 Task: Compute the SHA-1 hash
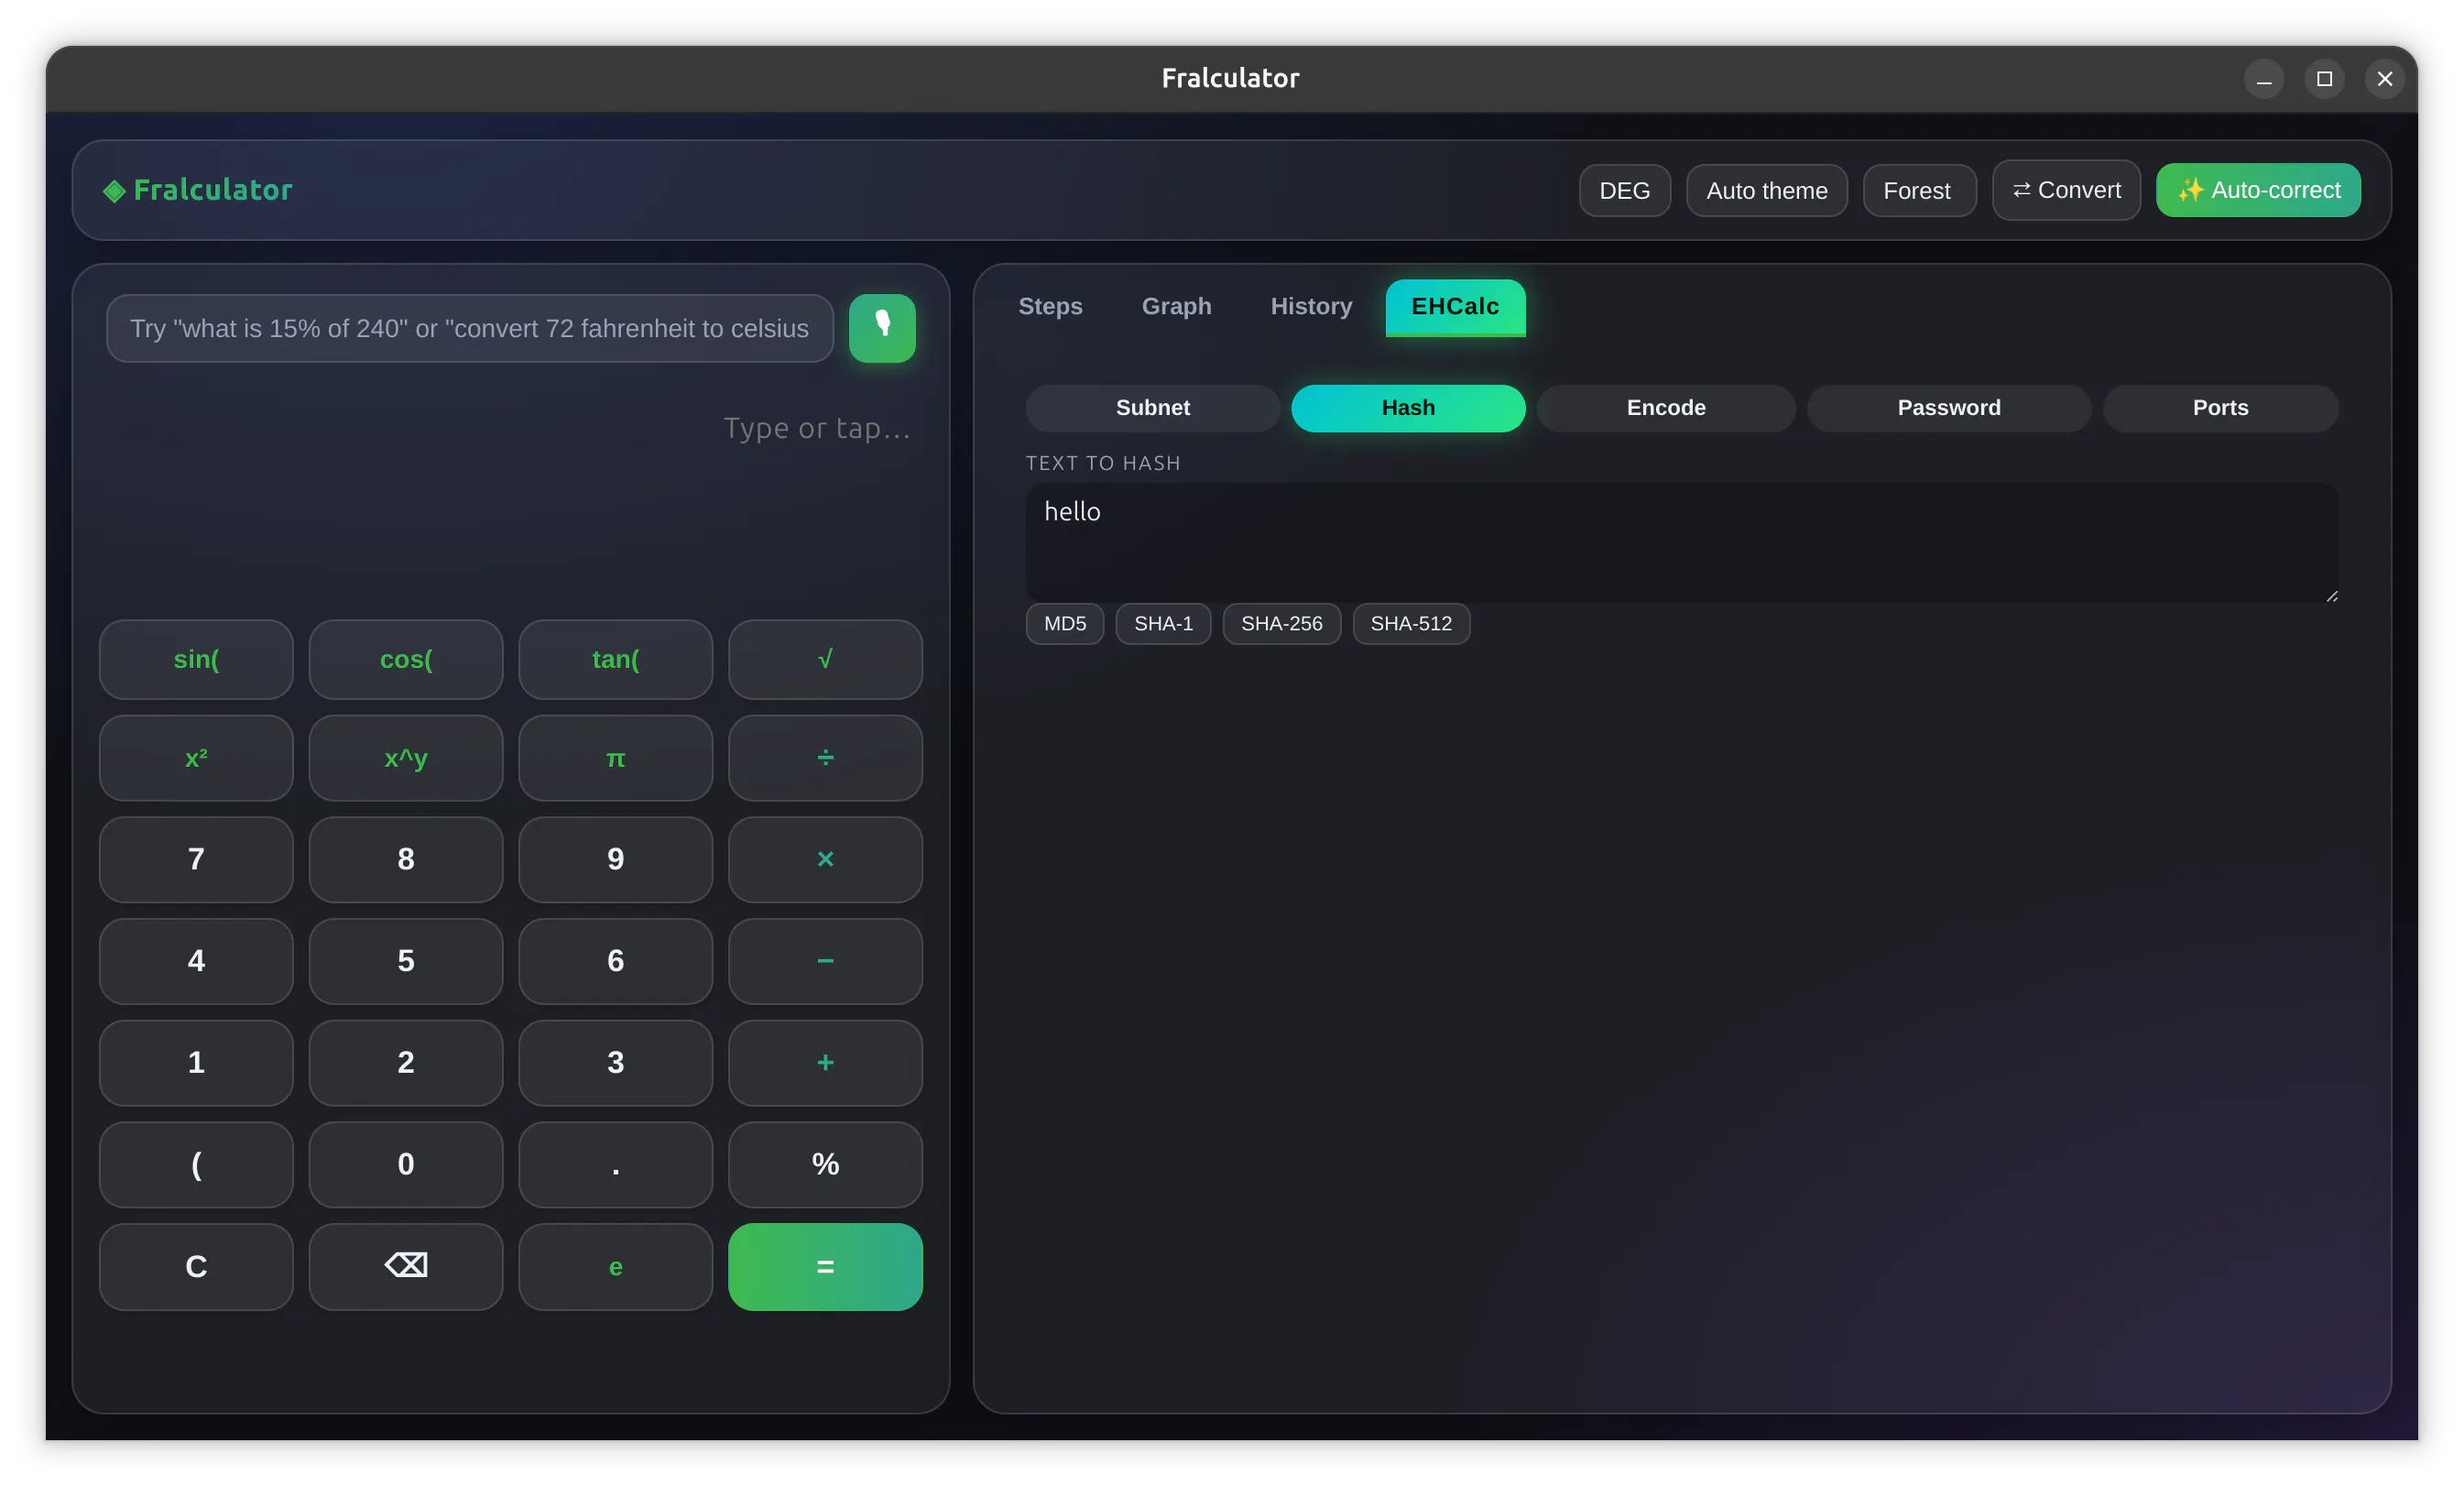[1163, 624]
